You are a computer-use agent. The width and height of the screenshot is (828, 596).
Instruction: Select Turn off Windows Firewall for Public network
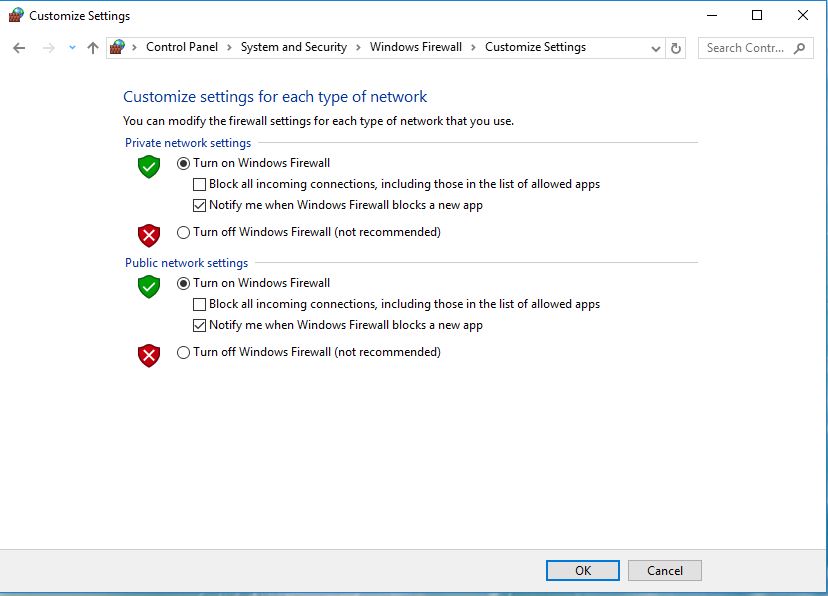point(183,352)
